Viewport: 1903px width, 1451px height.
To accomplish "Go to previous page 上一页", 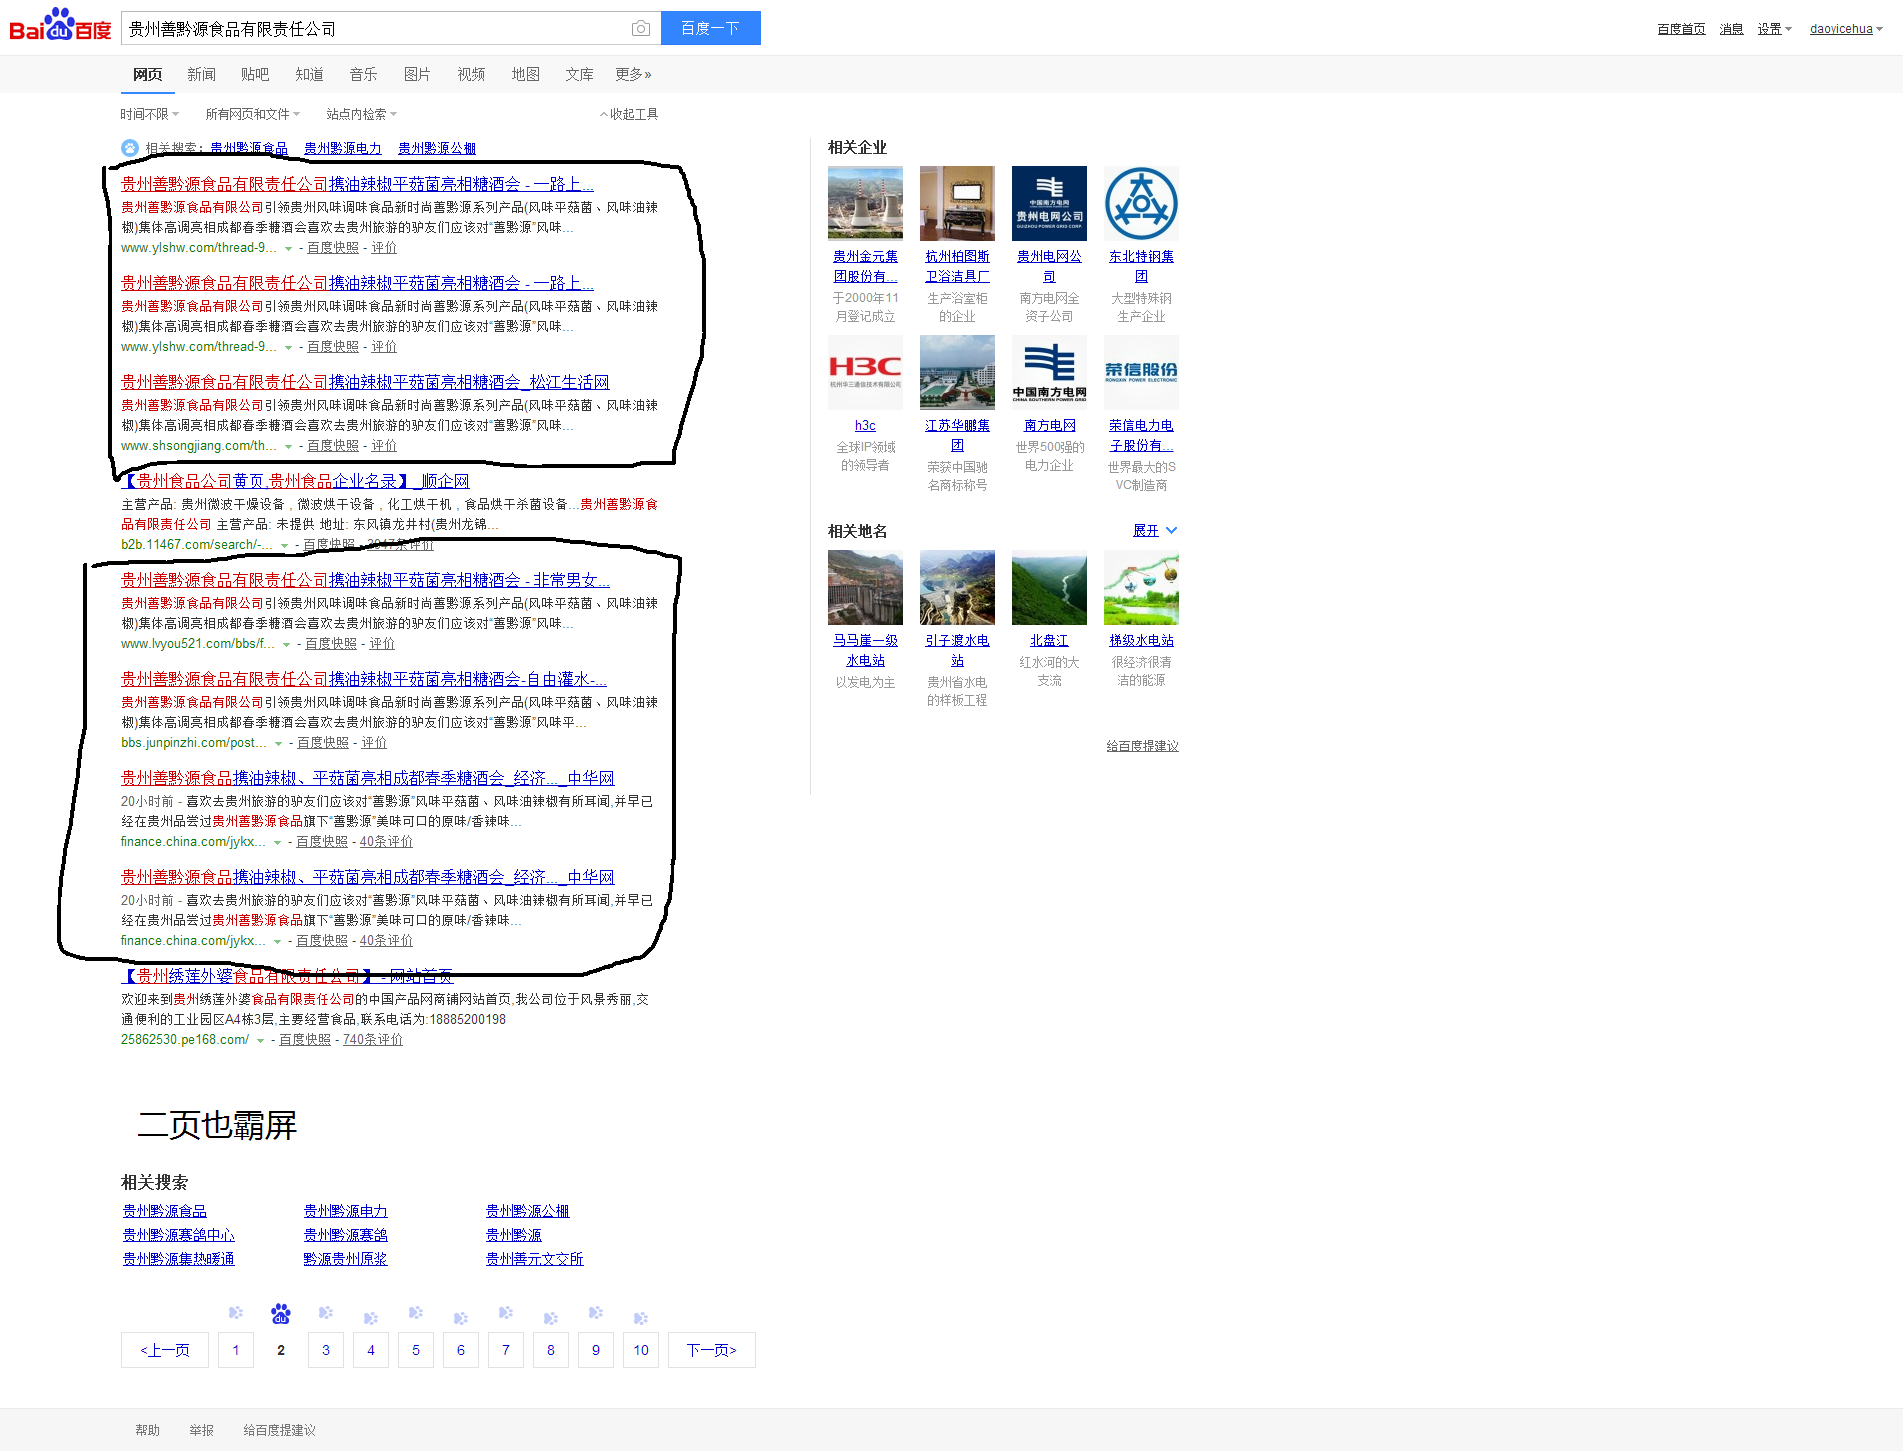I will point(165,1350).
